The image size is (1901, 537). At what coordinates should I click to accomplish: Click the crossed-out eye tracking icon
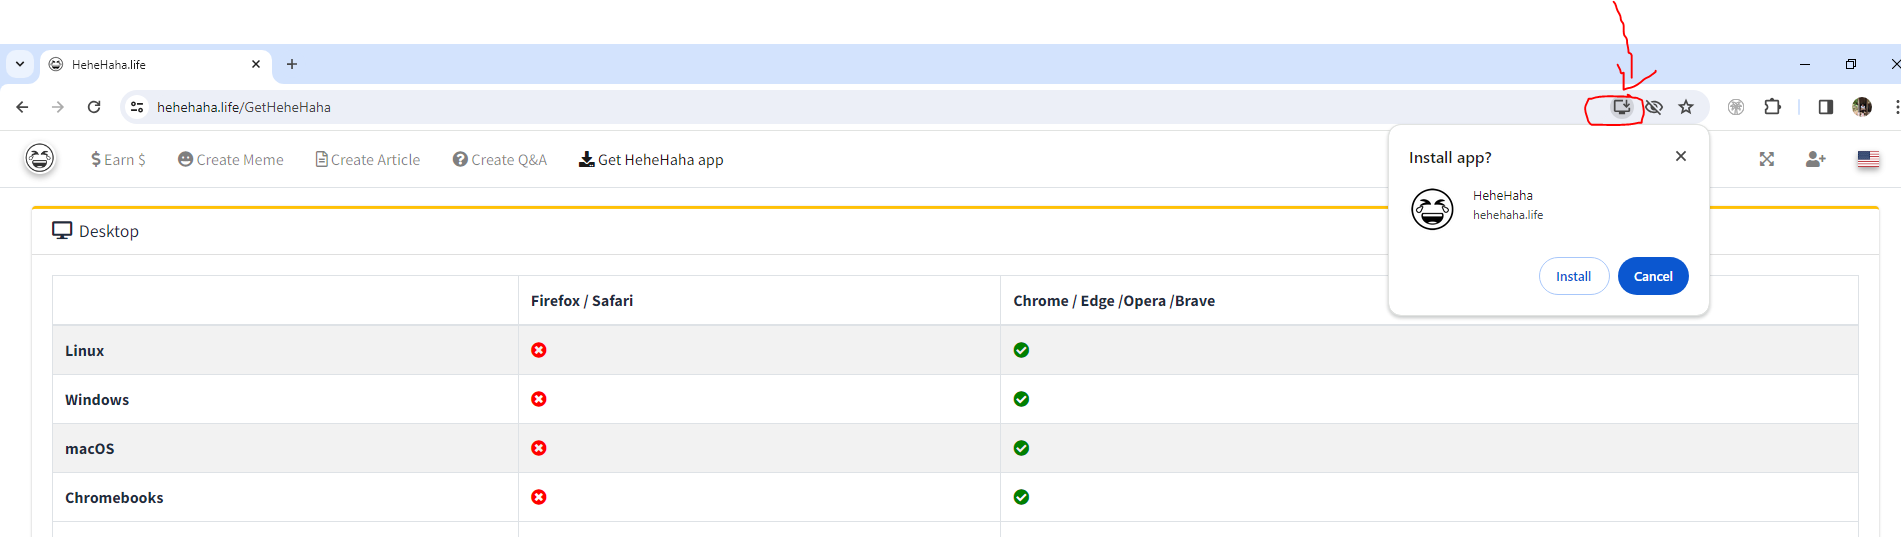tap(1654, 107)
